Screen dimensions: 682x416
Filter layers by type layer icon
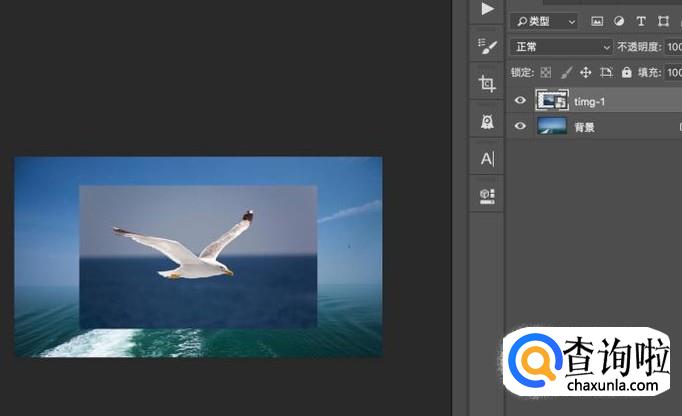point(641,21)
